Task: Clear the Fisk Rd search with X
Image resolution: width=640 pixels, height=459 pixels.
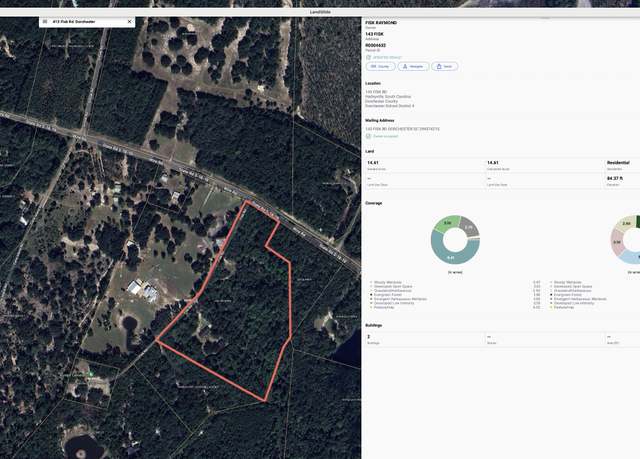Action: 130,22
